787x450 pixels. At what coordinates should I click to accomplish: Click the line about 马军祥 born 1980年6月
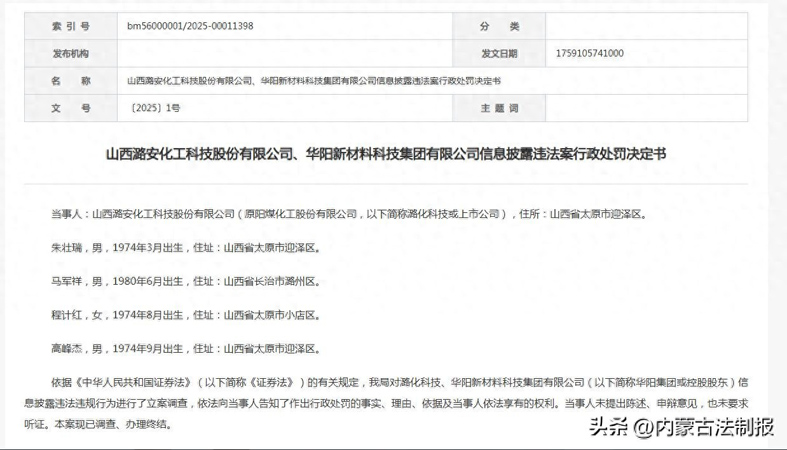(186, 281)
